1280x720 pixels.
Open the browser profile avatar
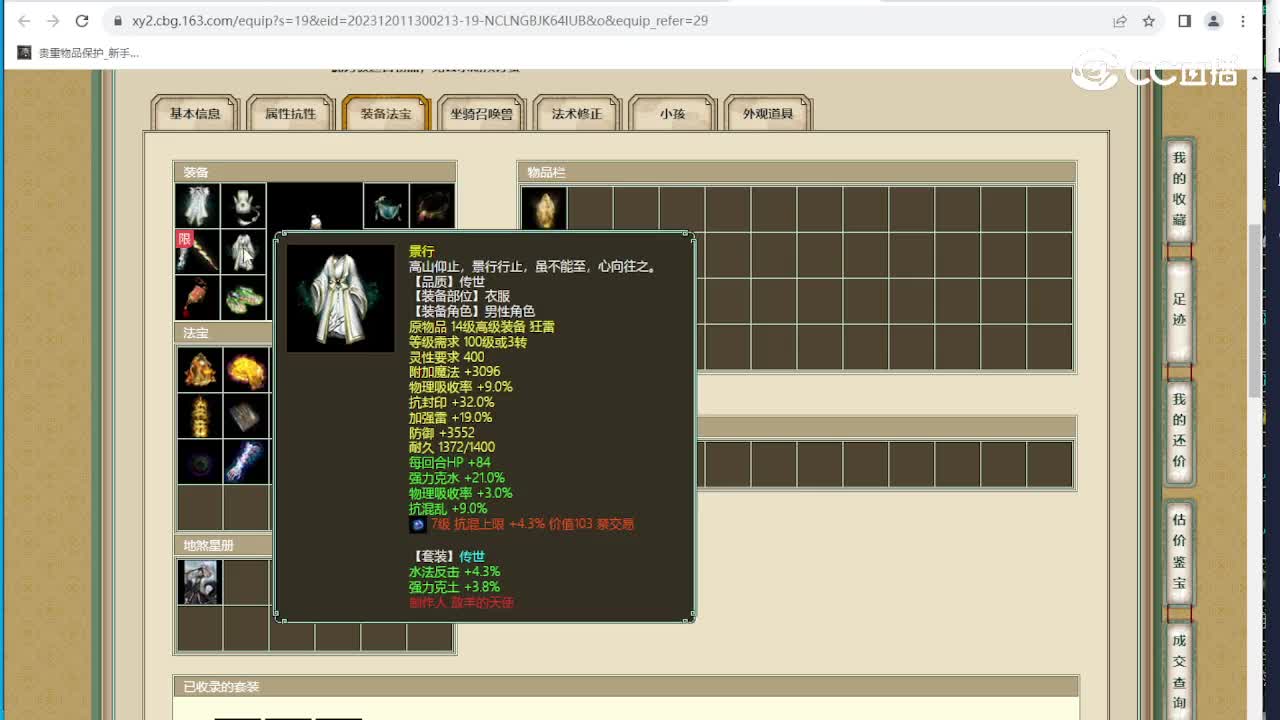(x=1214, y=21)
